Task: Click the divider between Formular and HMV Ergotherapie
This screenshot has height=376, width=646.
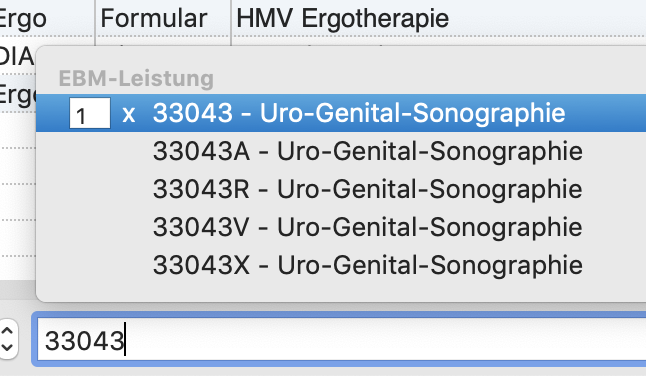Action: (x=231, y=19)
